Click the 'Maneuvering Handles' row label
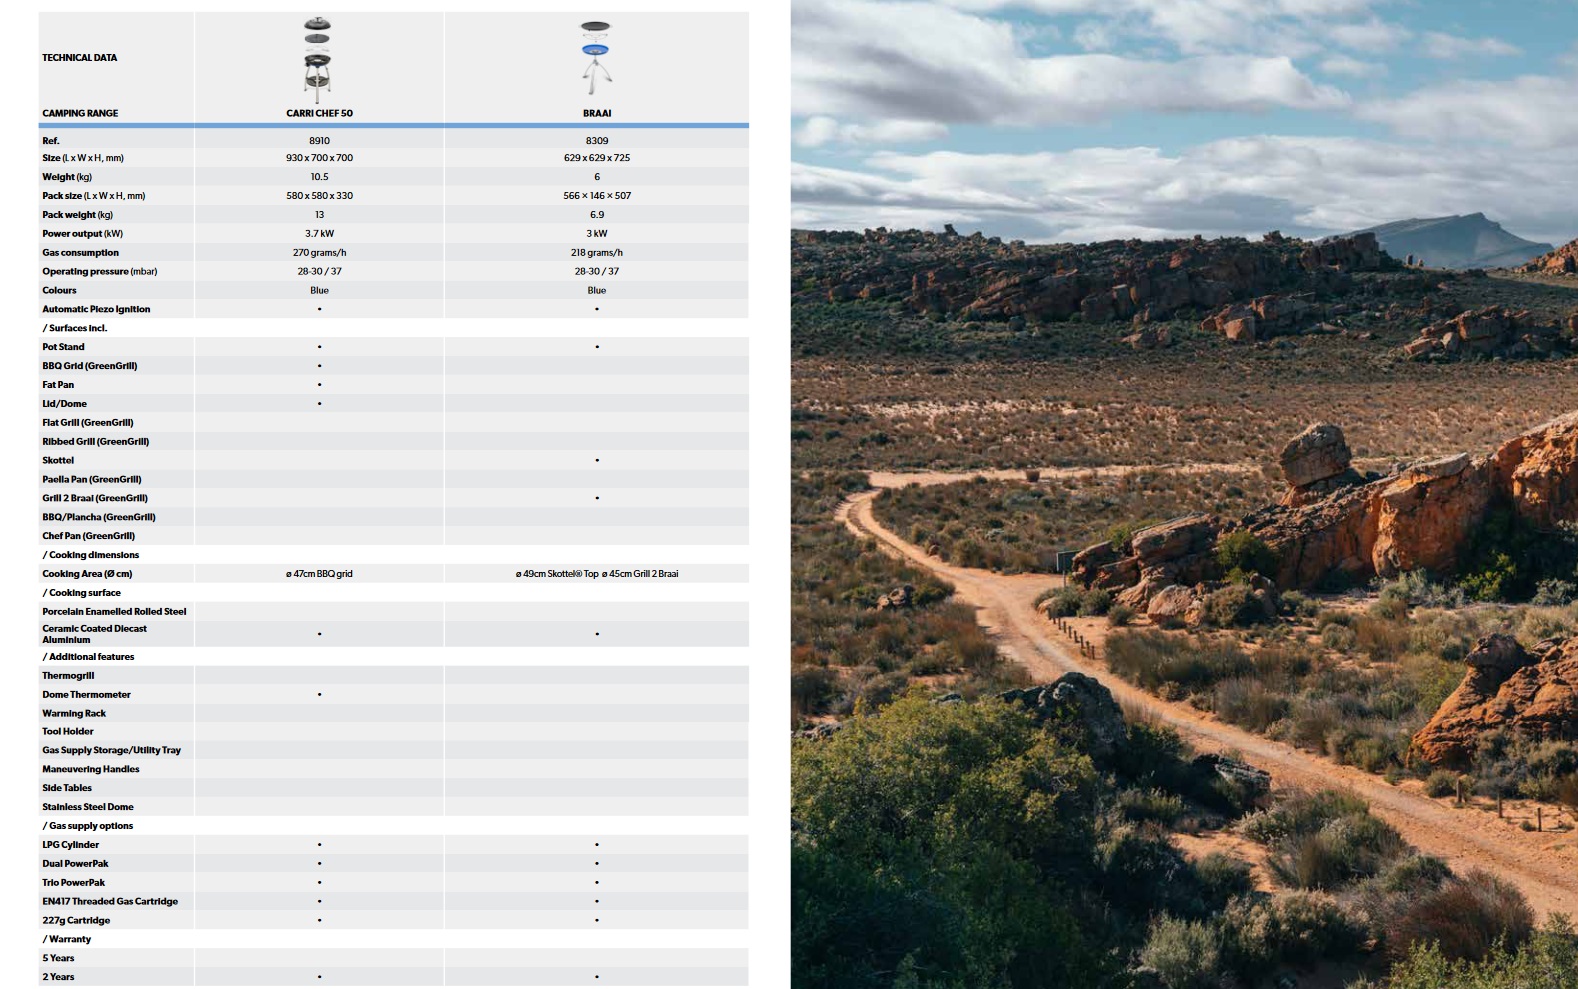 pos(91,770)
